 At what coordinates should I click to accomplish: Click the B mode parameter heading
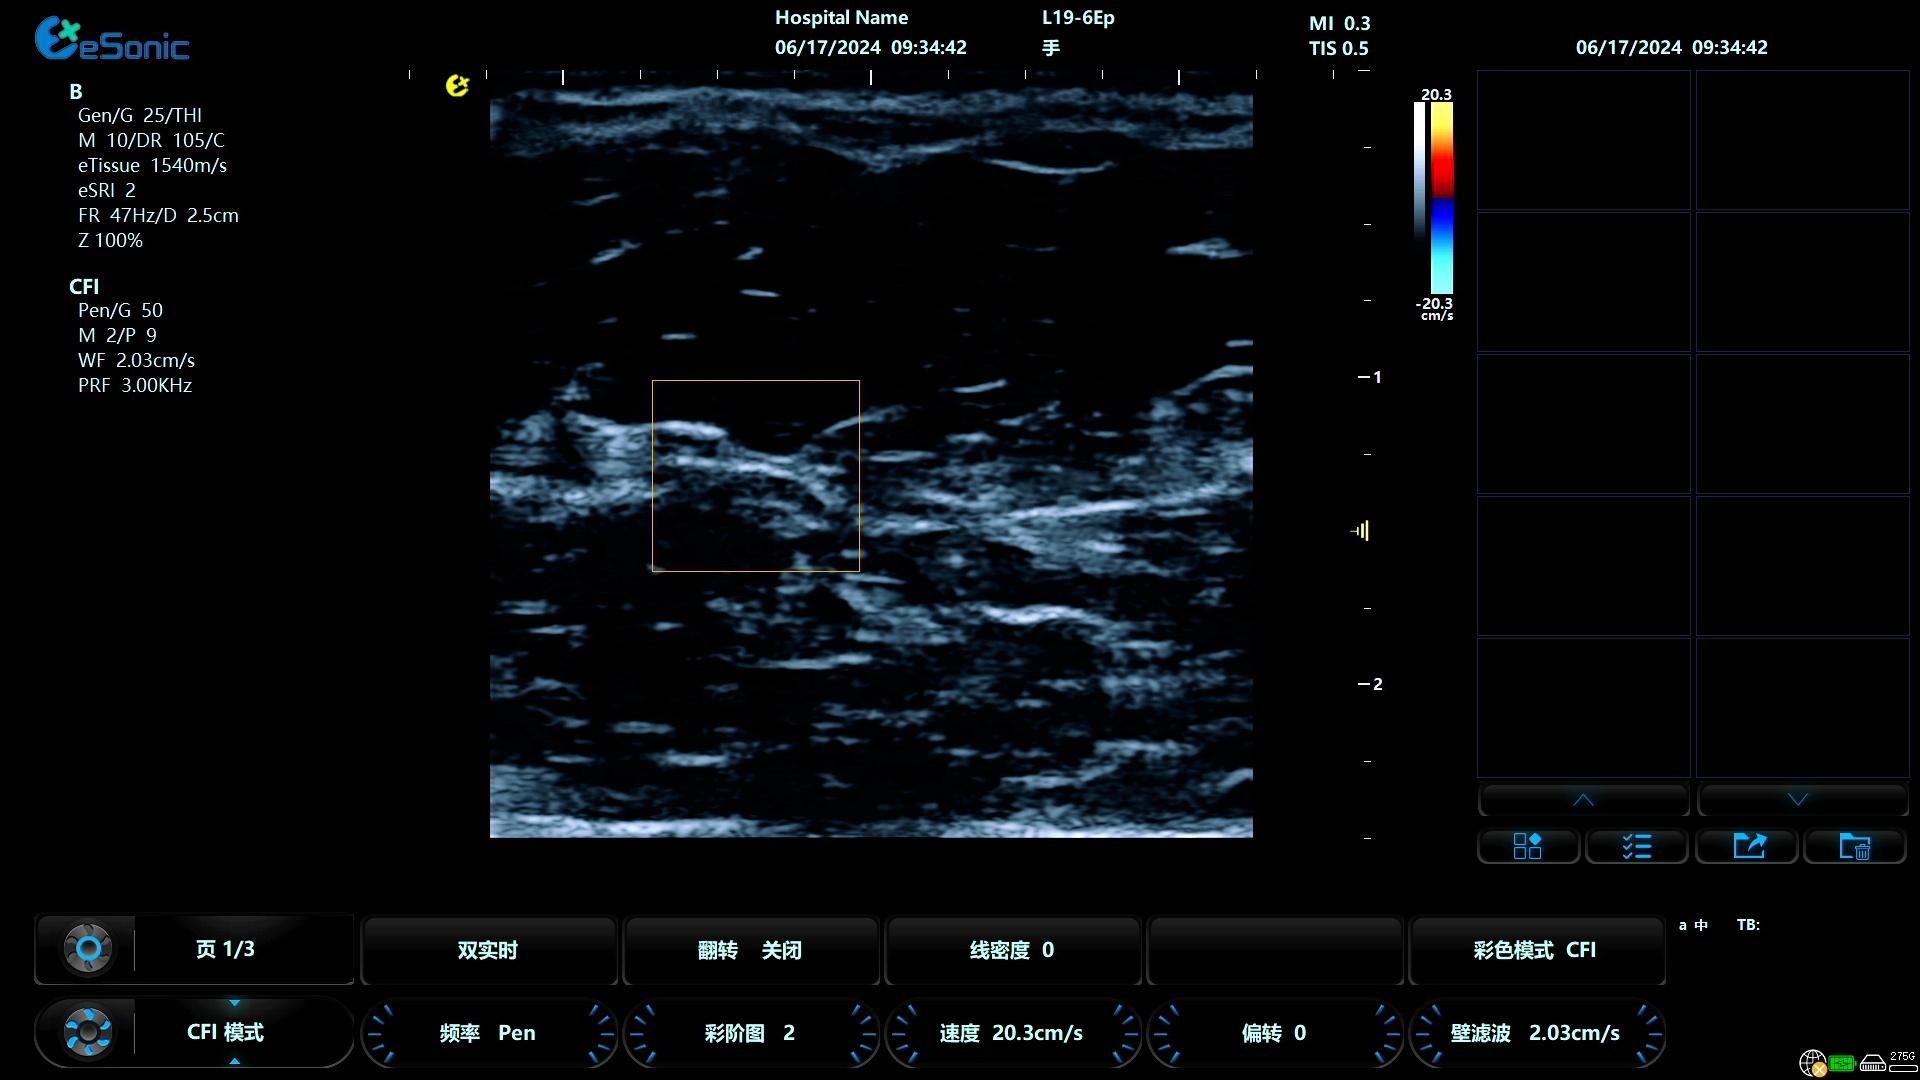point(76,91)
